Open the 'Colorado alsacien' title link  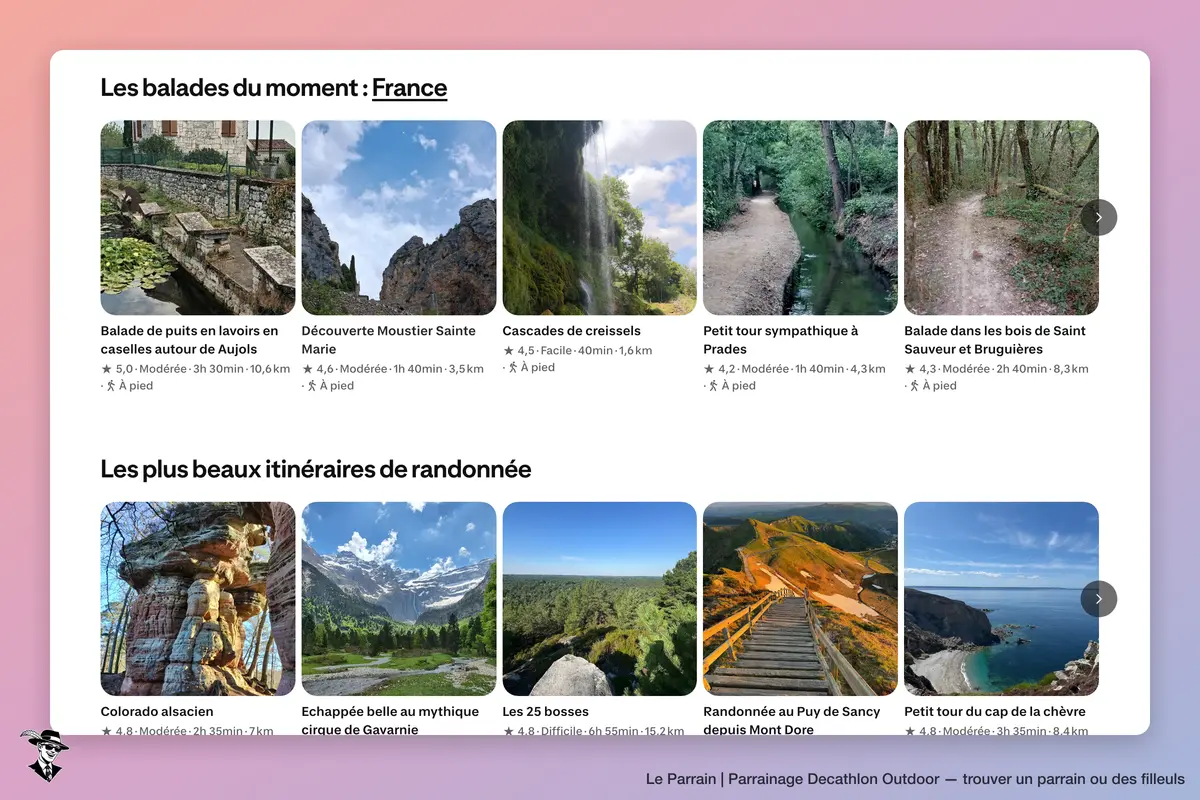point(157,712)
